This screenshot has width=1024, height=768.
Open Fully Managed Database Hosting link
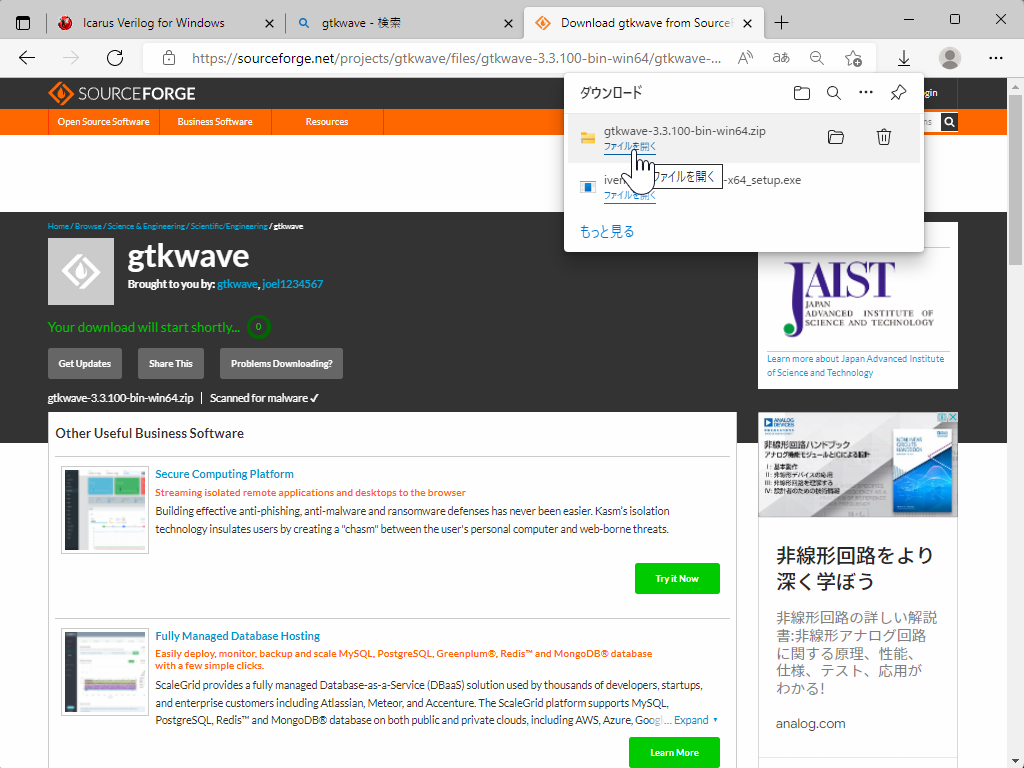[238, 636]
